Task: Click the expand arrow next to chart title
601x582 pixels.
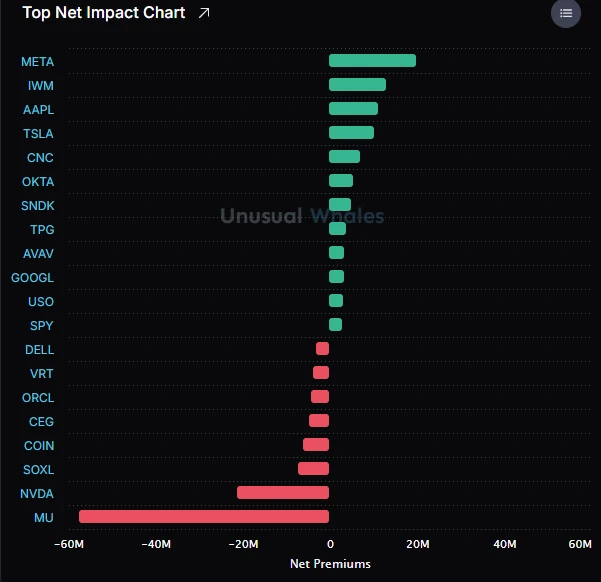Action: pos(204,13)
